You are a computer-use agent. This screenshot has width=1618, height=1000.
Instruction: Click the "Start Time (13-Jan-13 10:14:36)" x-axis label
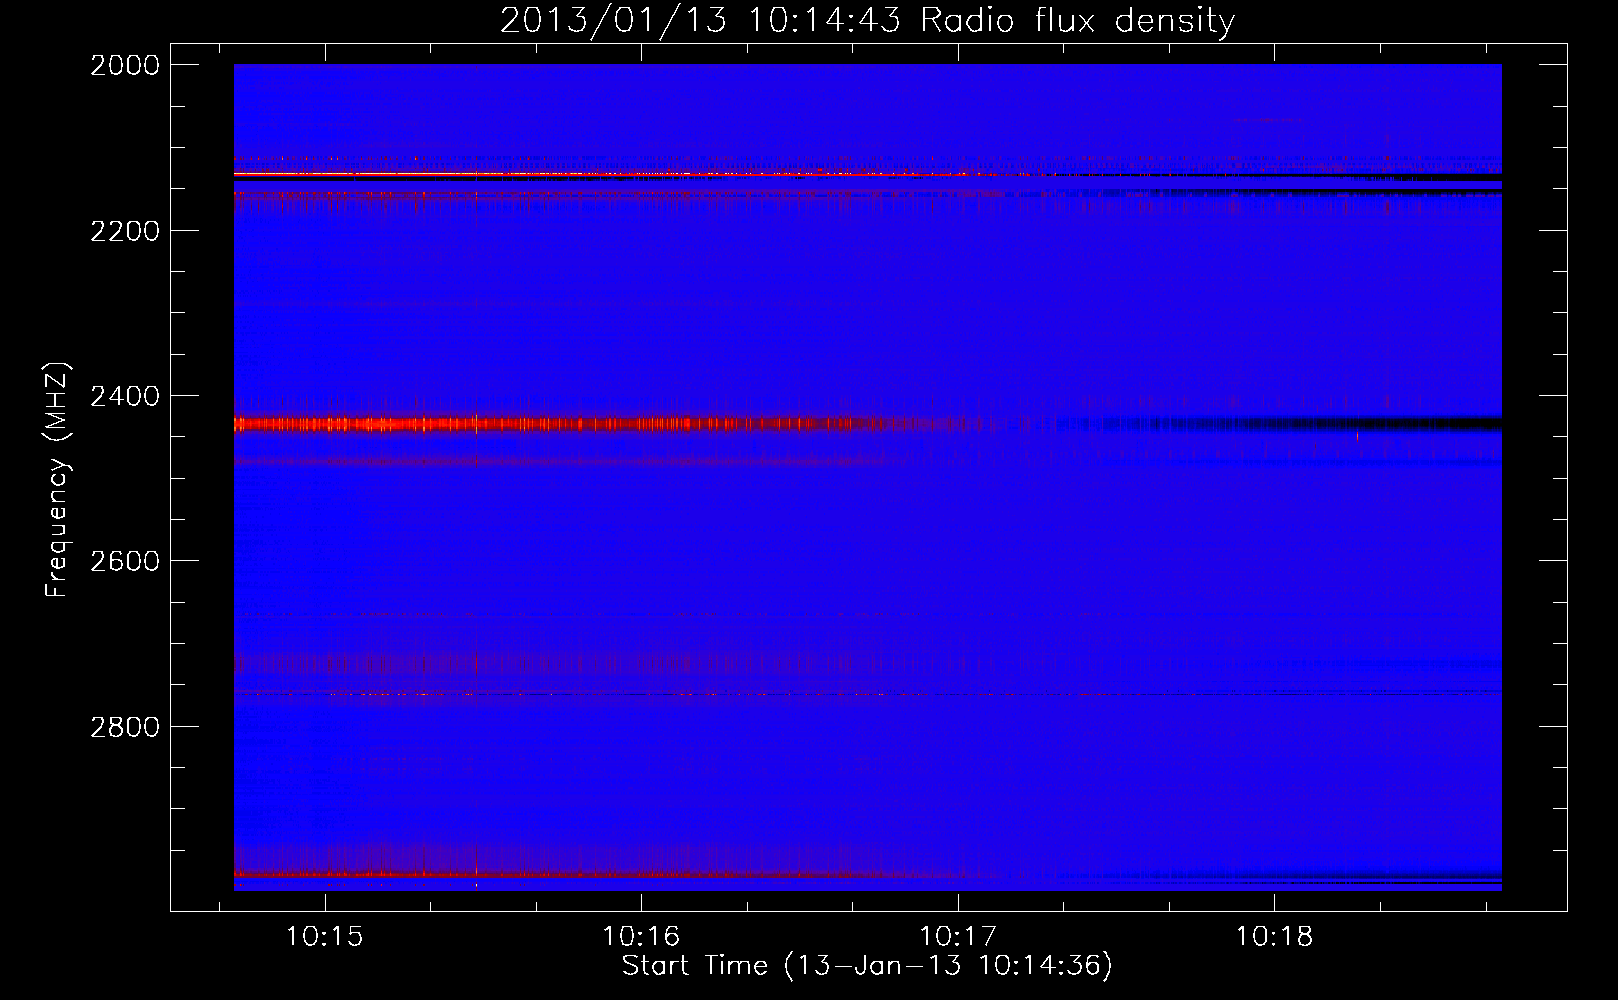[x=867, y=966]
